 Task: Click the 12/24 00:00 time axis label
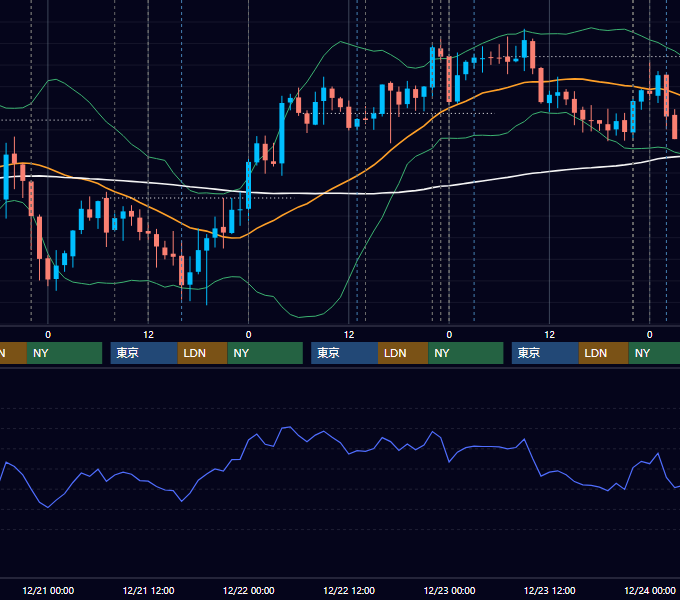point(650,590)
